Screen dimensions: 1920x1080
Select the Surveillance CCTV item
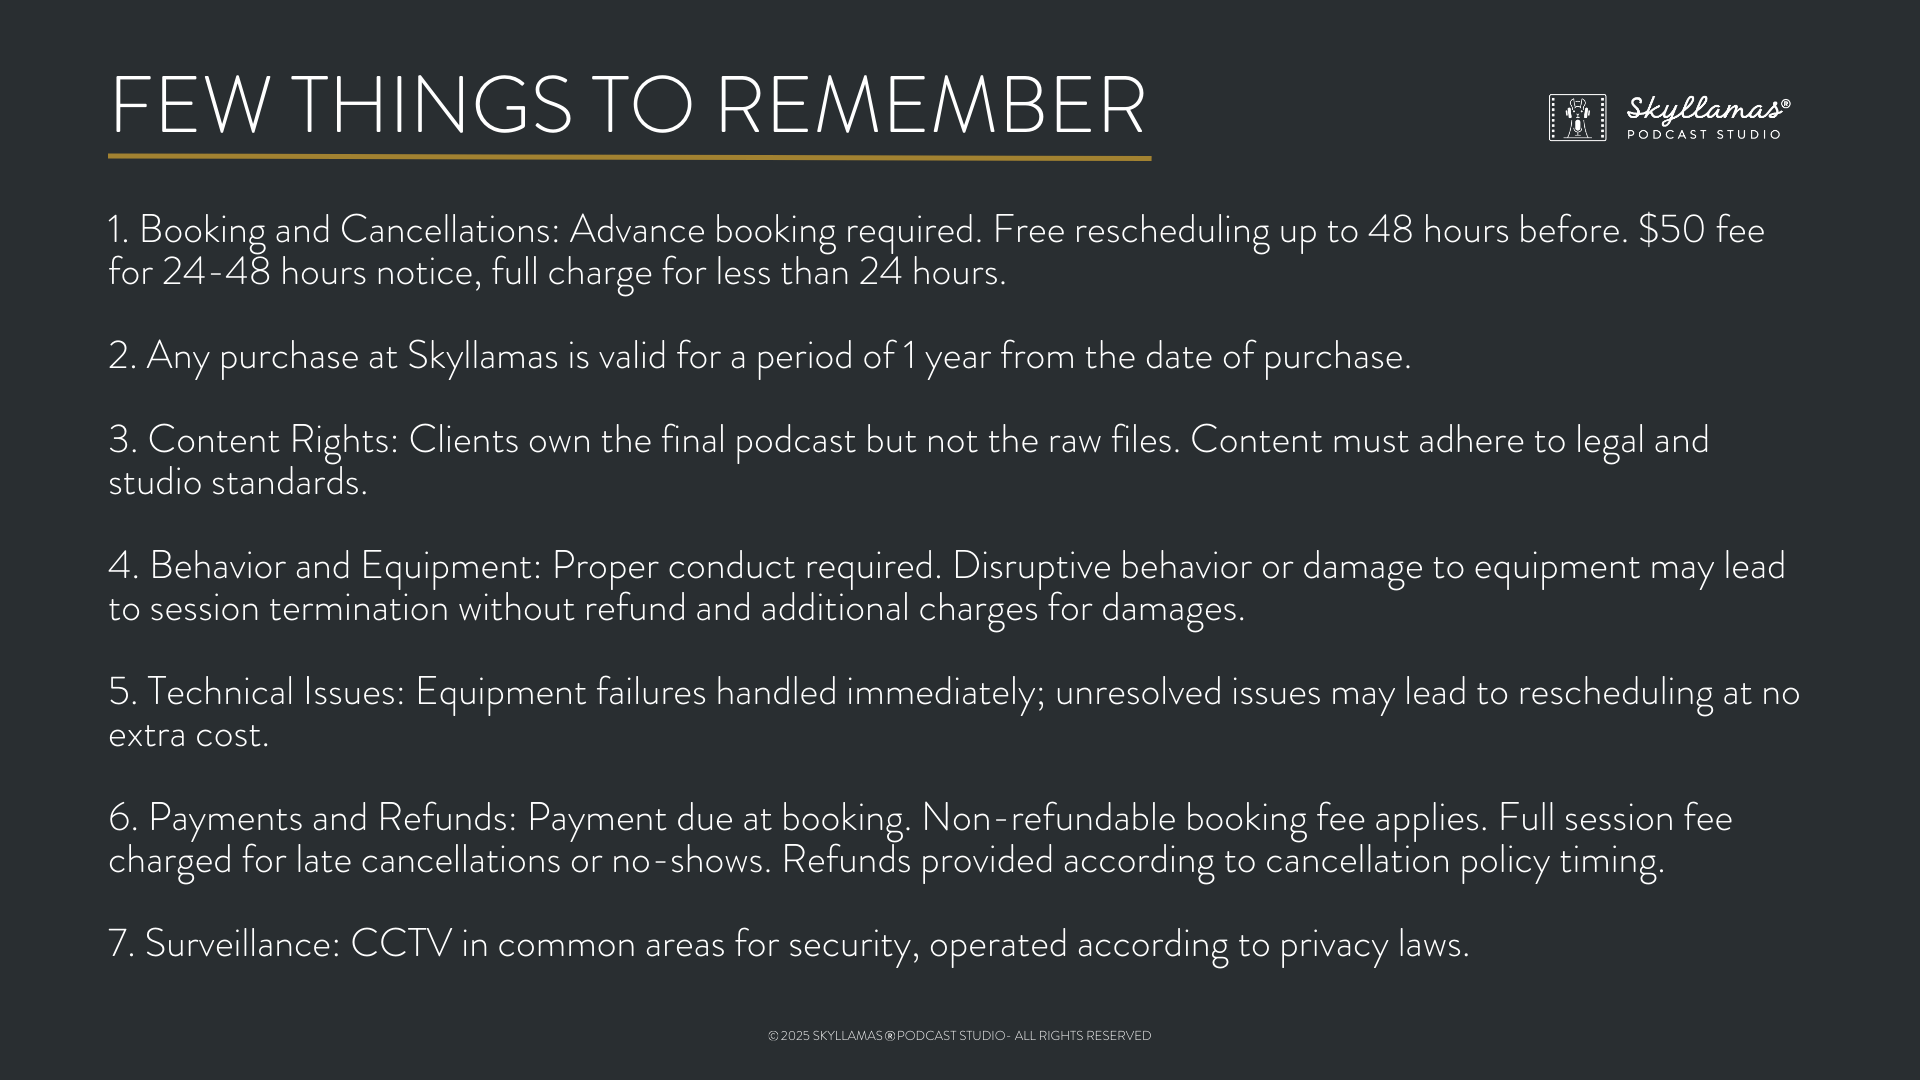coord(788,944)
